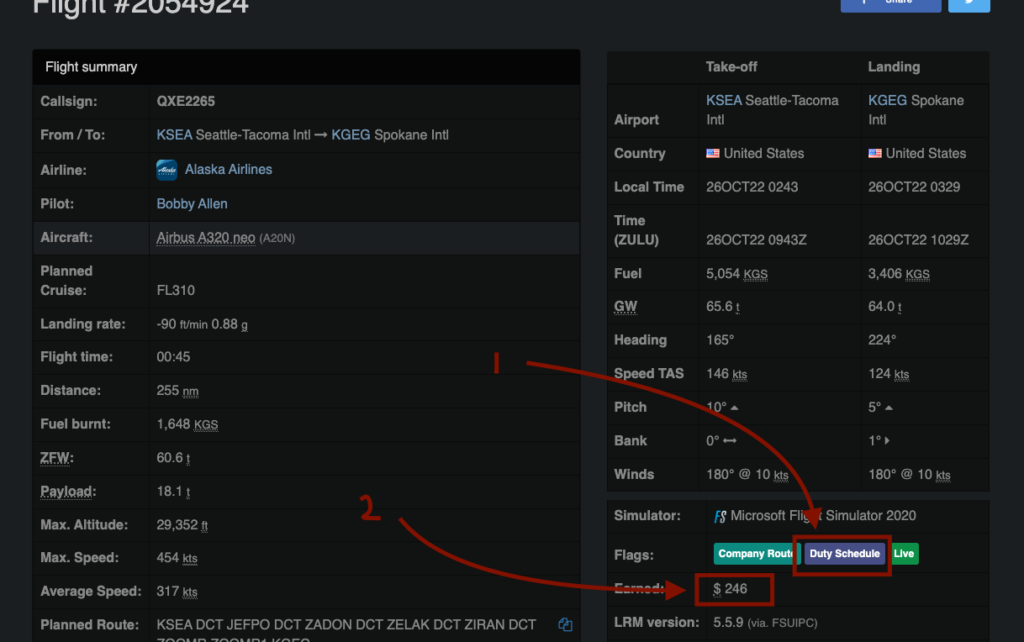Click the earned $ 246 amount

[730, 589]
